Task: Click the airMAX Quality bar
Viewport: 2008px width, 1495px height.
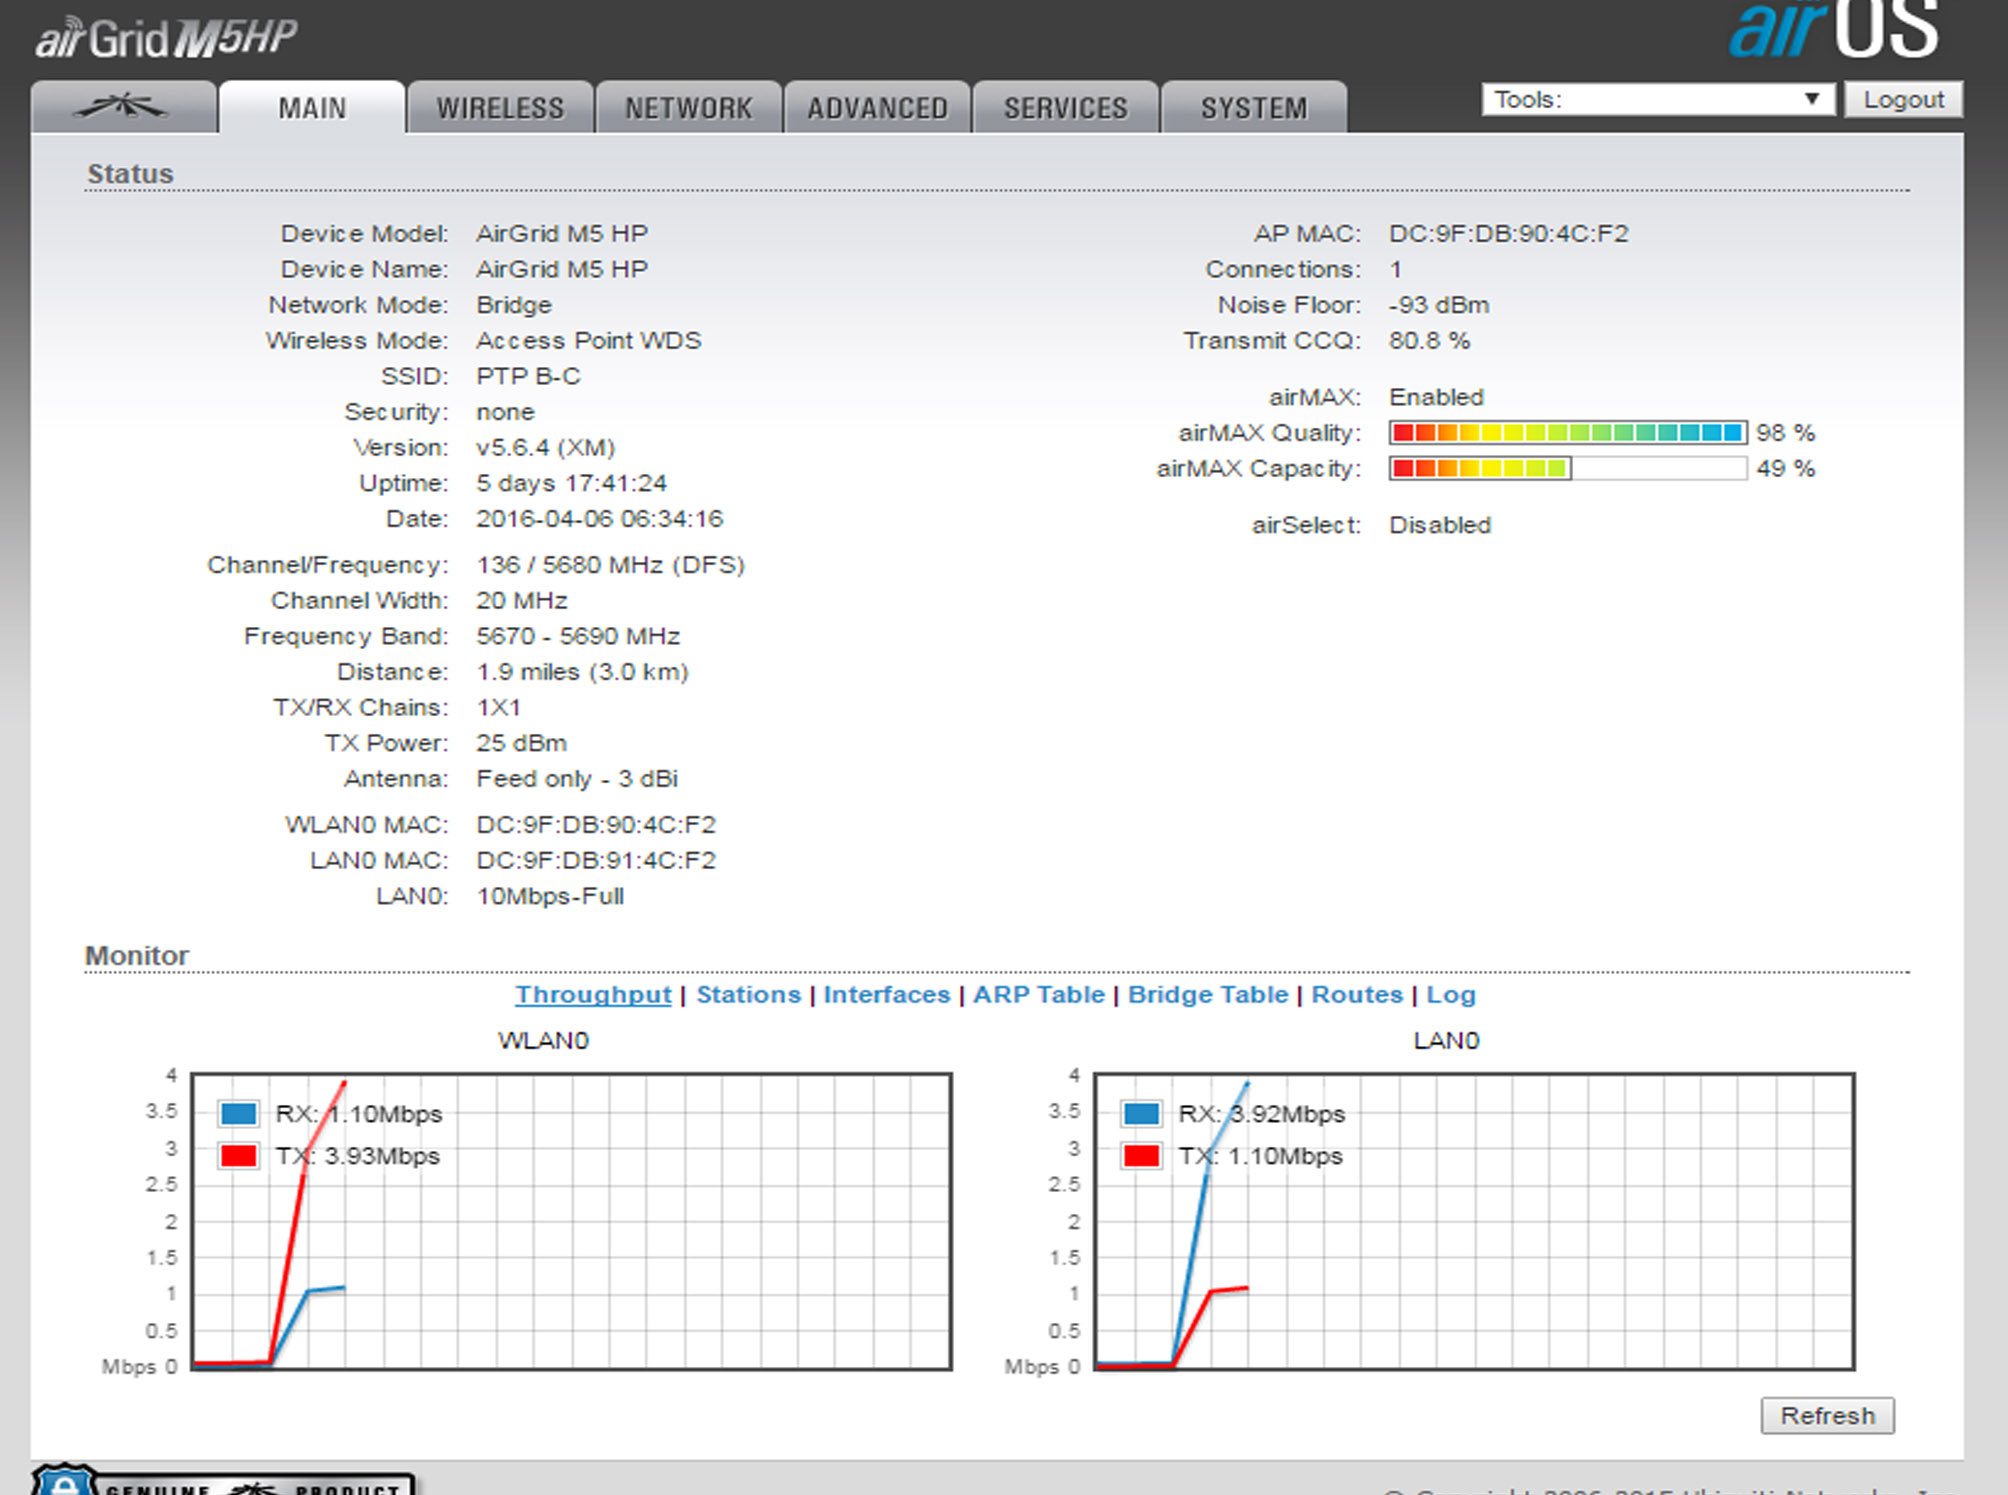Action: 1567,433
